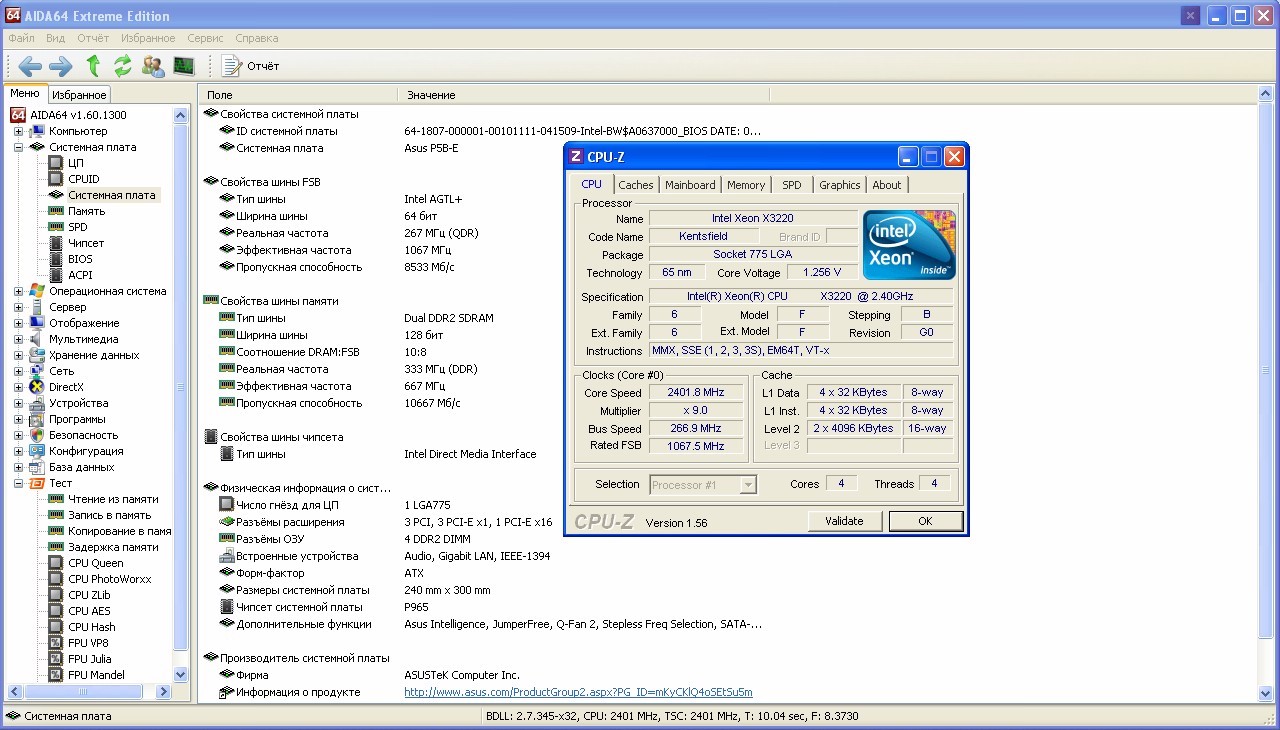The width and height of the screenshot is (1280, 730).
Task: Select Чипсет in the sidebar tree
Action: pos(86,243)
